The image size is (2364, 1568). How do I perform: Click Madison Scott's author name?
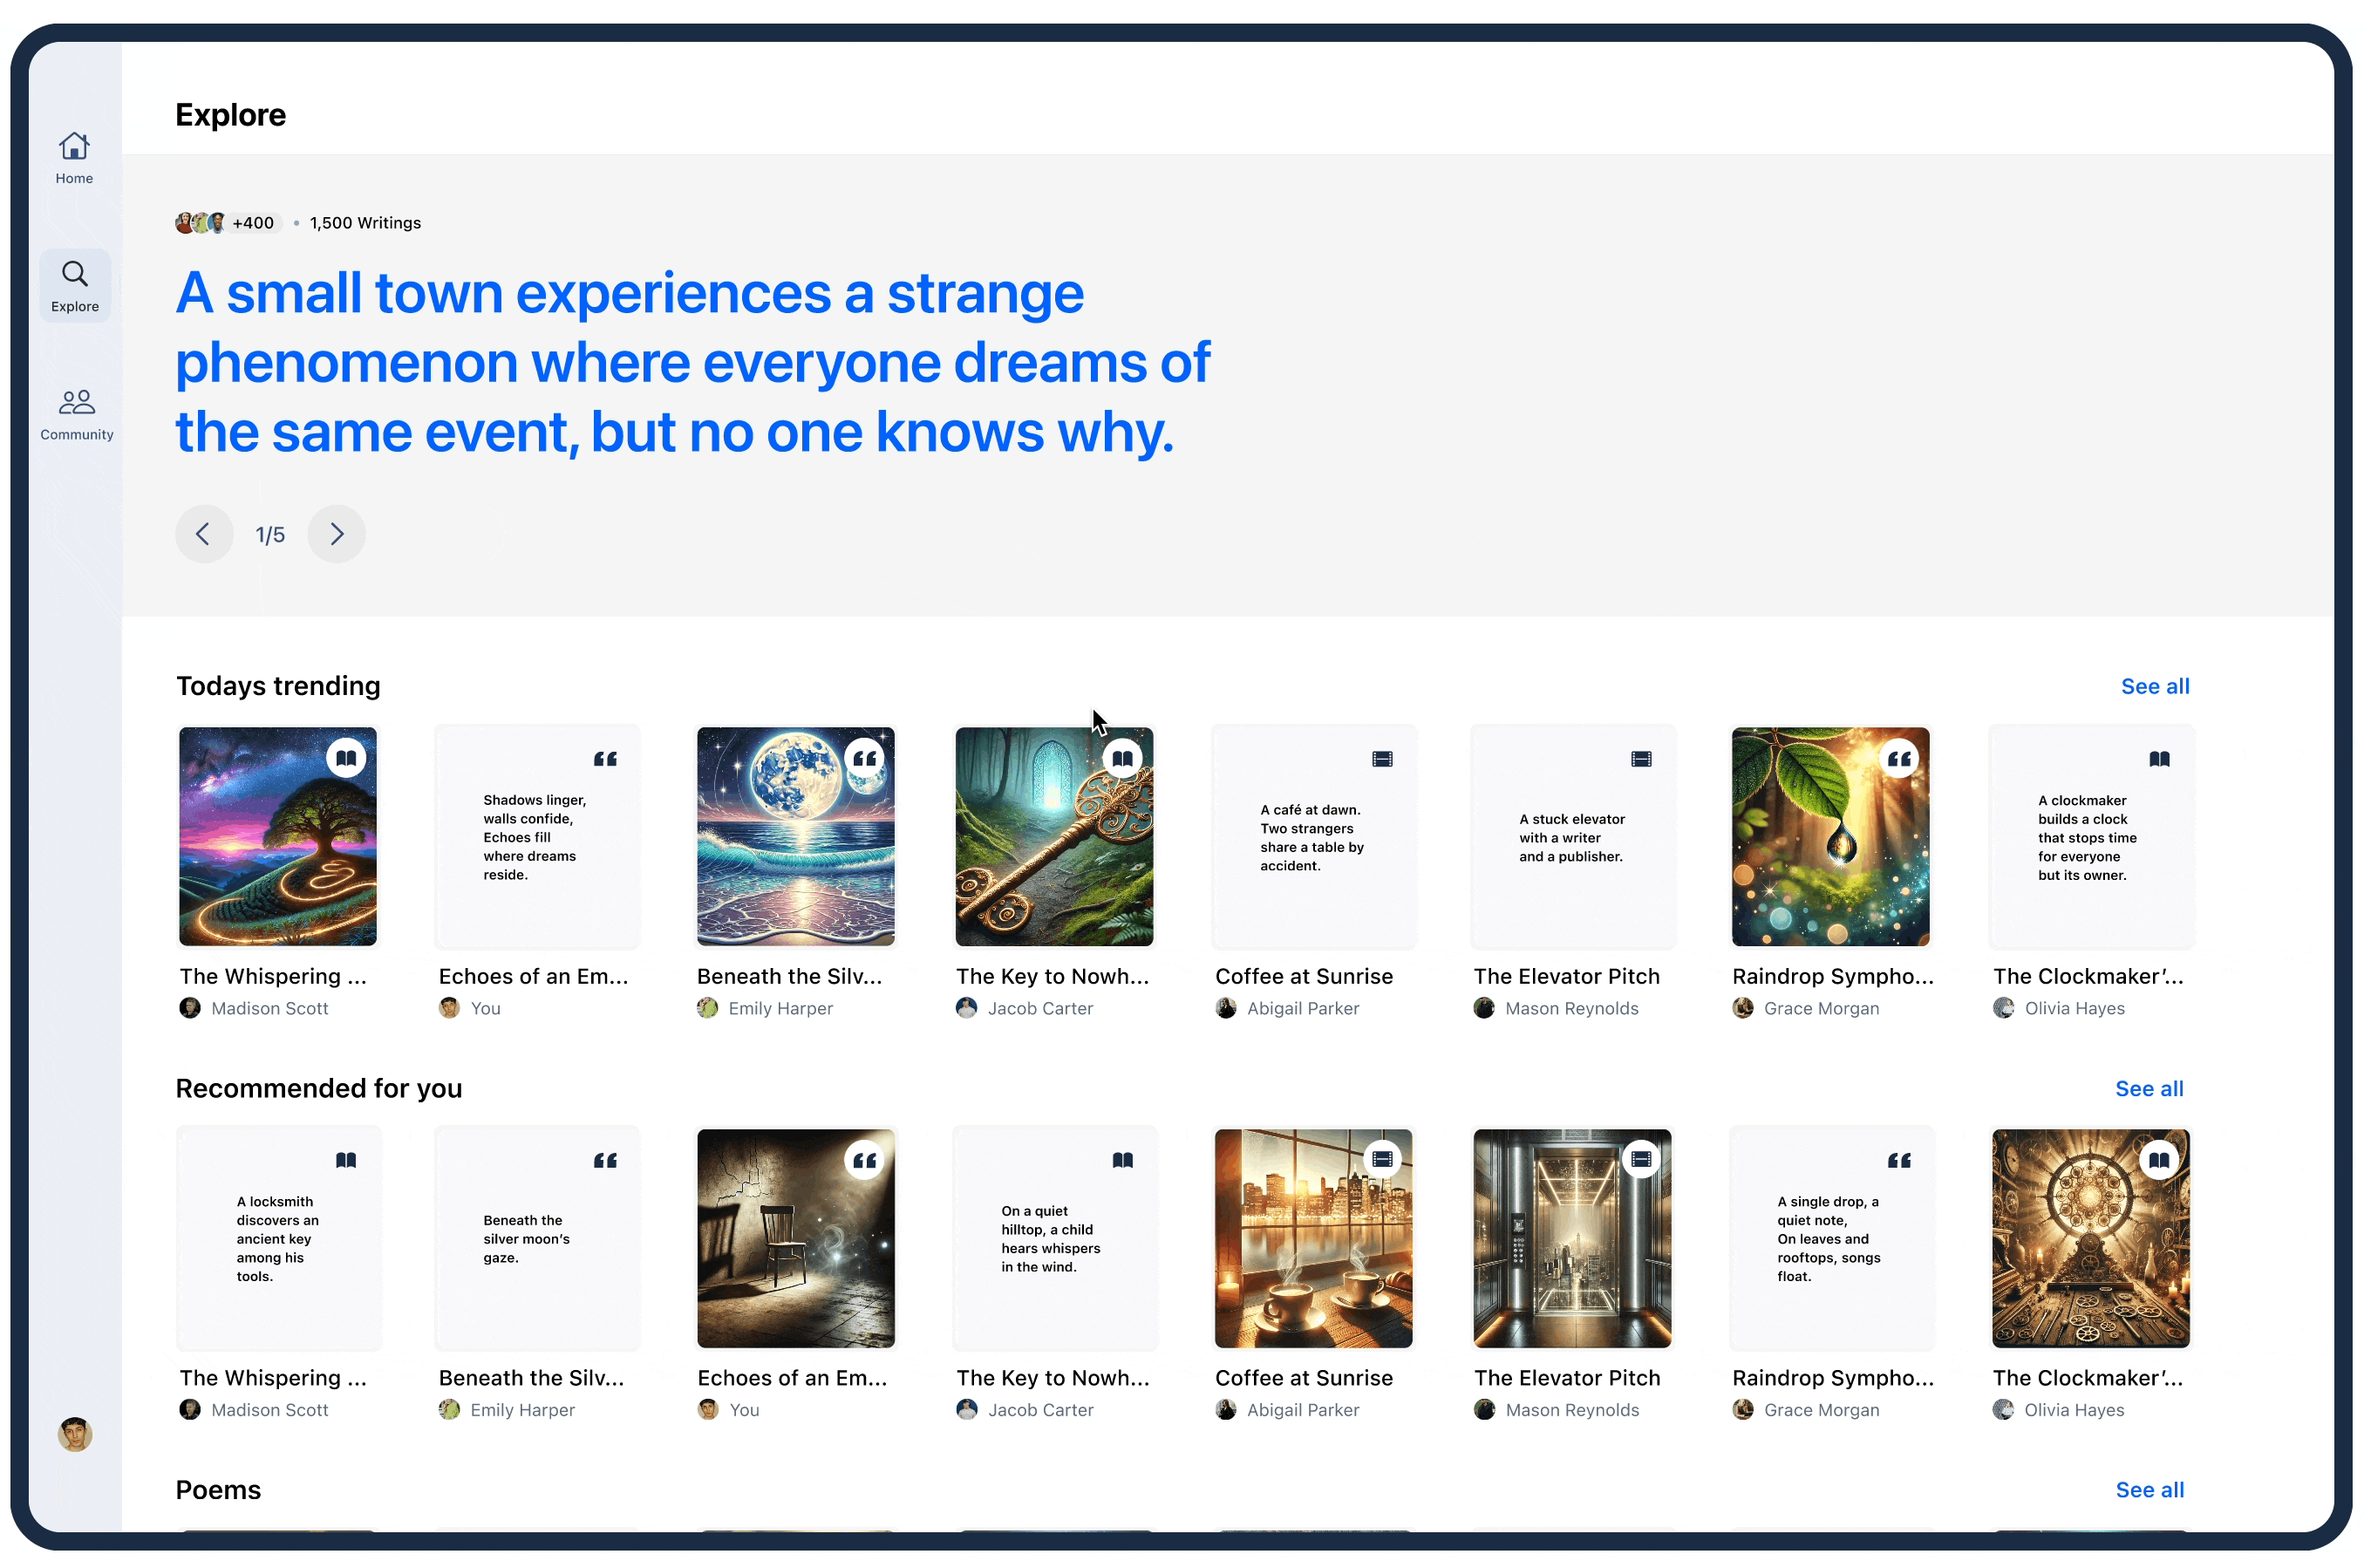pyautogui.click(x=270, y=1008)
